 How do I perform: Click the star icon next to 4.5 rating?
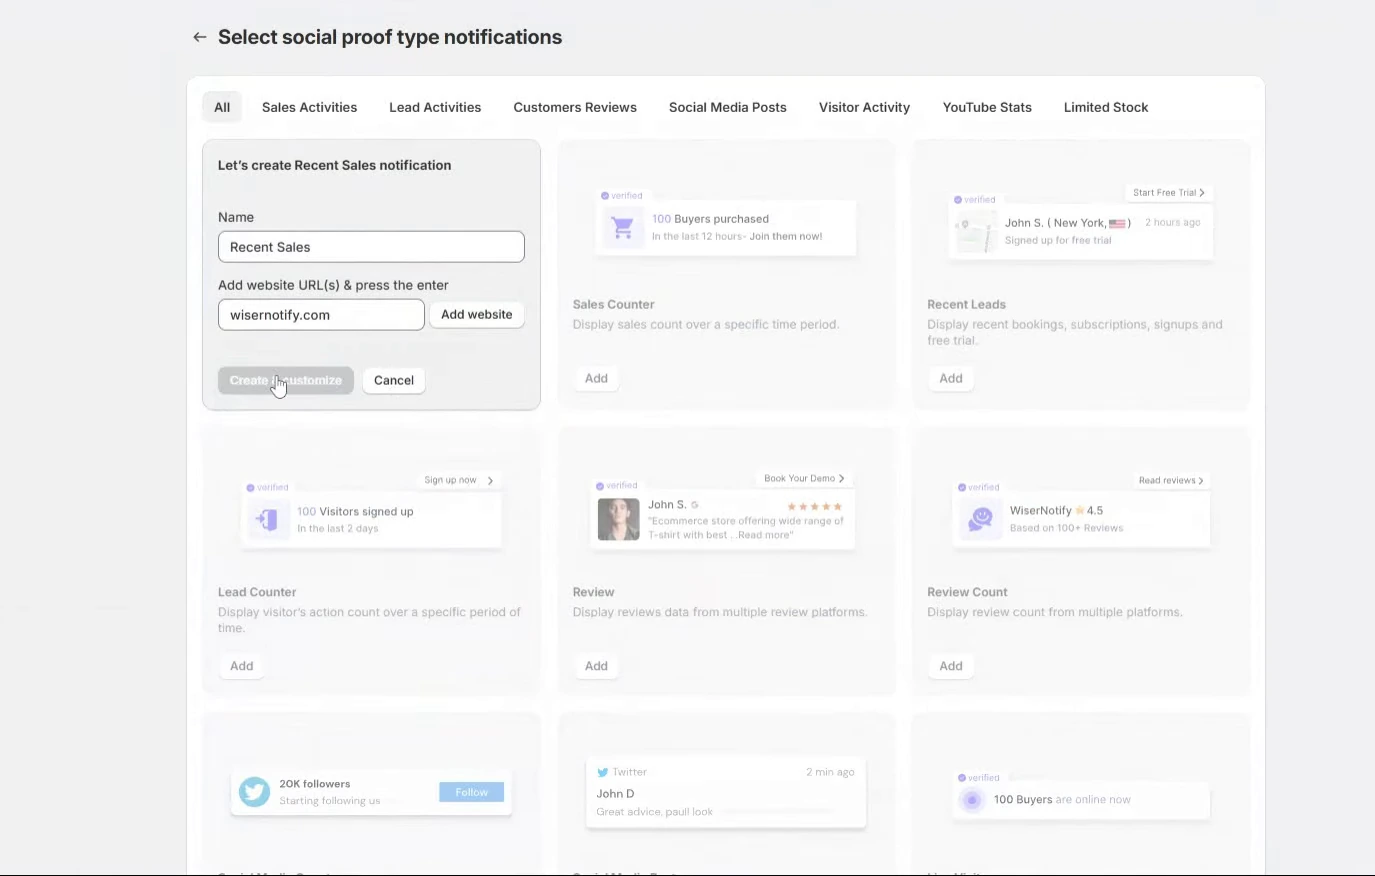click(1079, 510)
